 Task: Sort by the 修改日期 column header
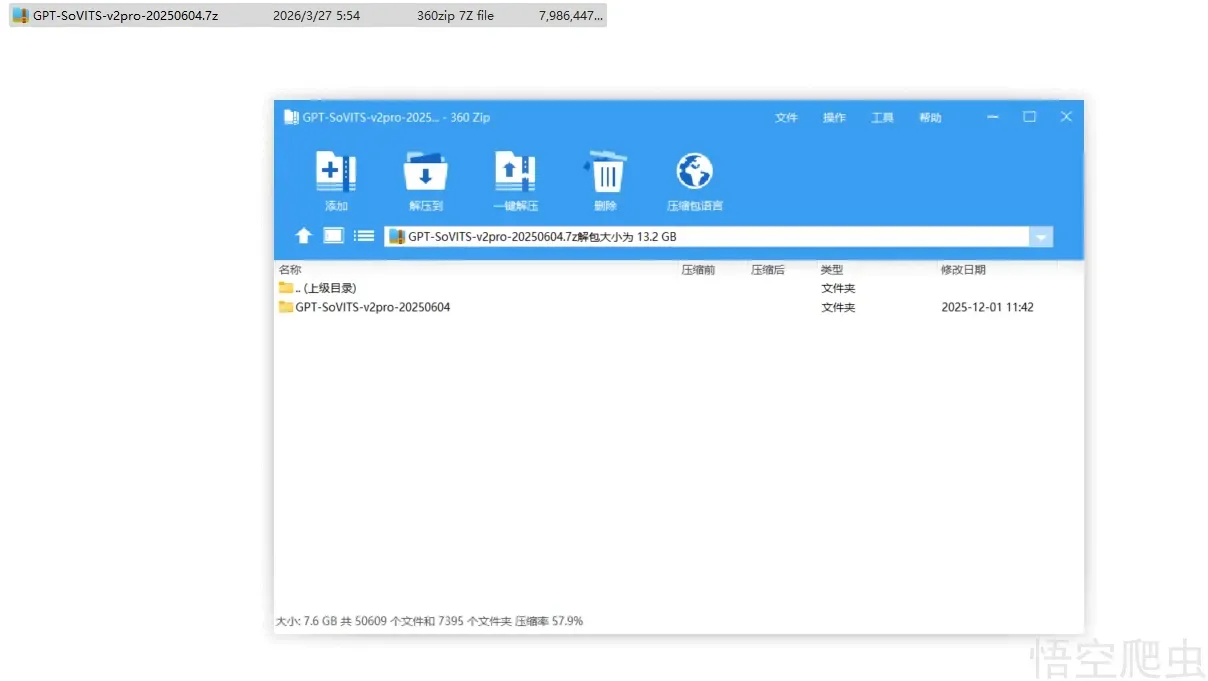click(962, 270)
